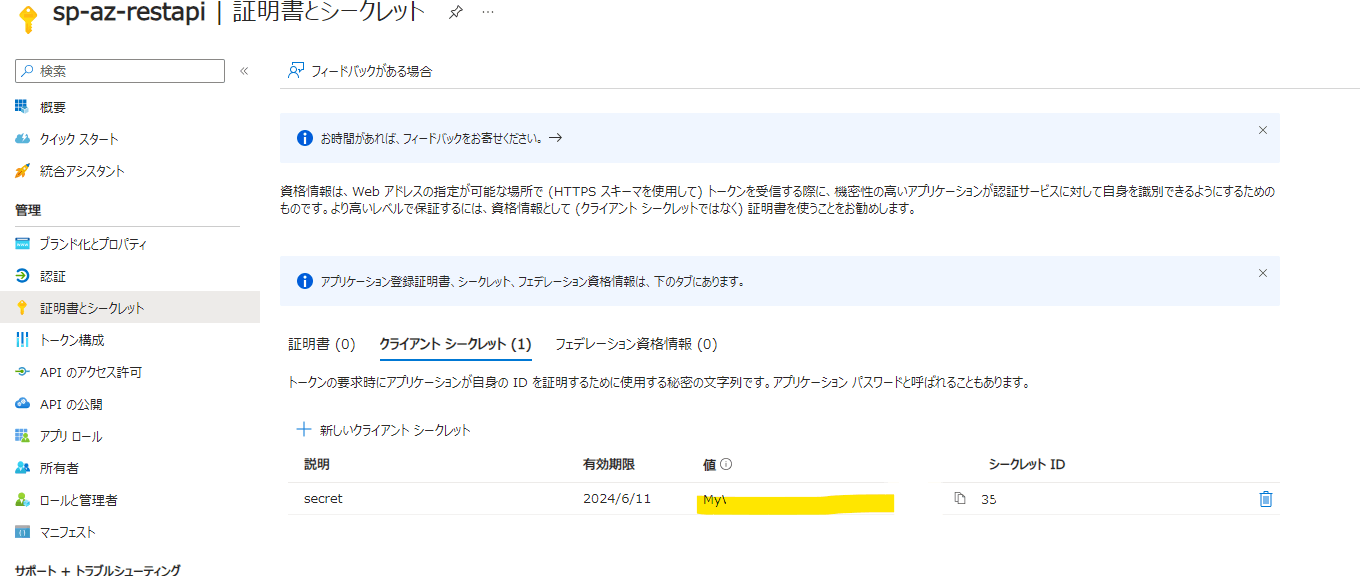This screenshot has width=1360, height=576.
Task: Click フィードバックがある場合 button
Action: pos(360,71)
